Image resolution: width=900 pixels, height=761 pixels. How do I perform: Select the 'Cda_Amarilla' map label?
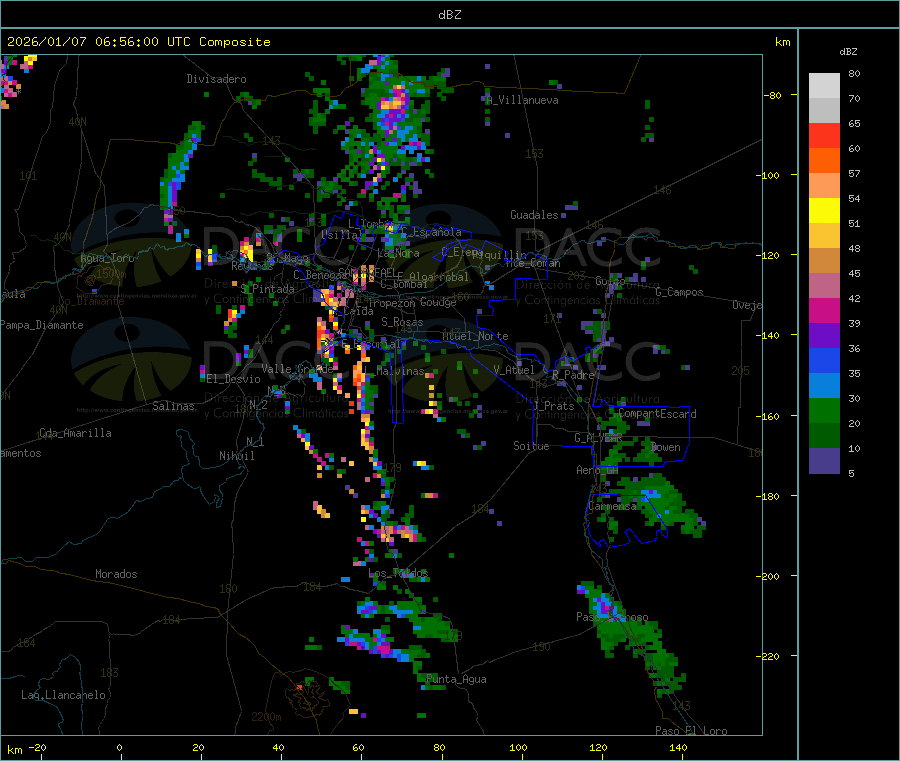[x=75, y=433]
